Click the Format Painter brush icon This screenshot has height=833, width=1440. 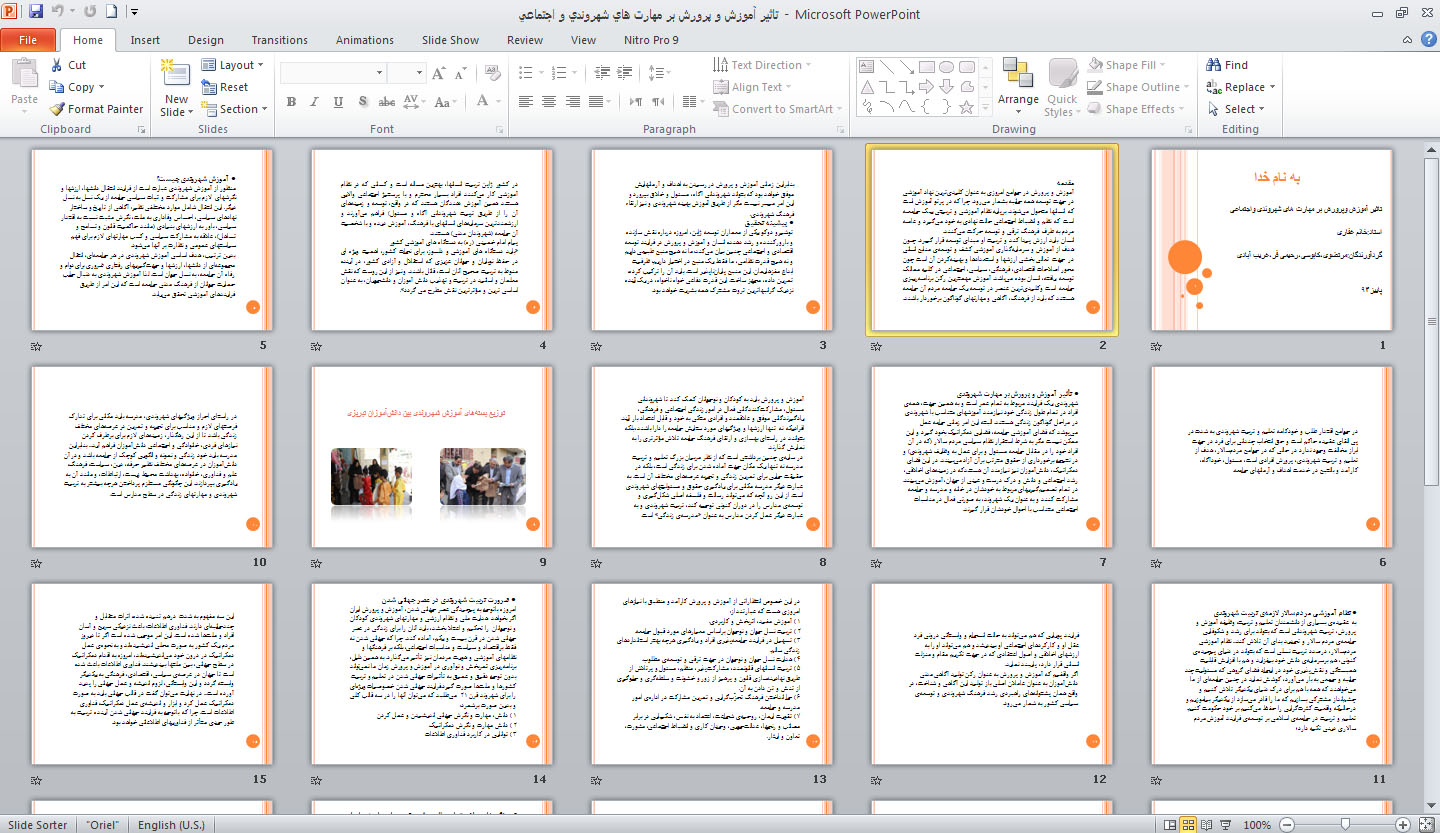(57, 109)
